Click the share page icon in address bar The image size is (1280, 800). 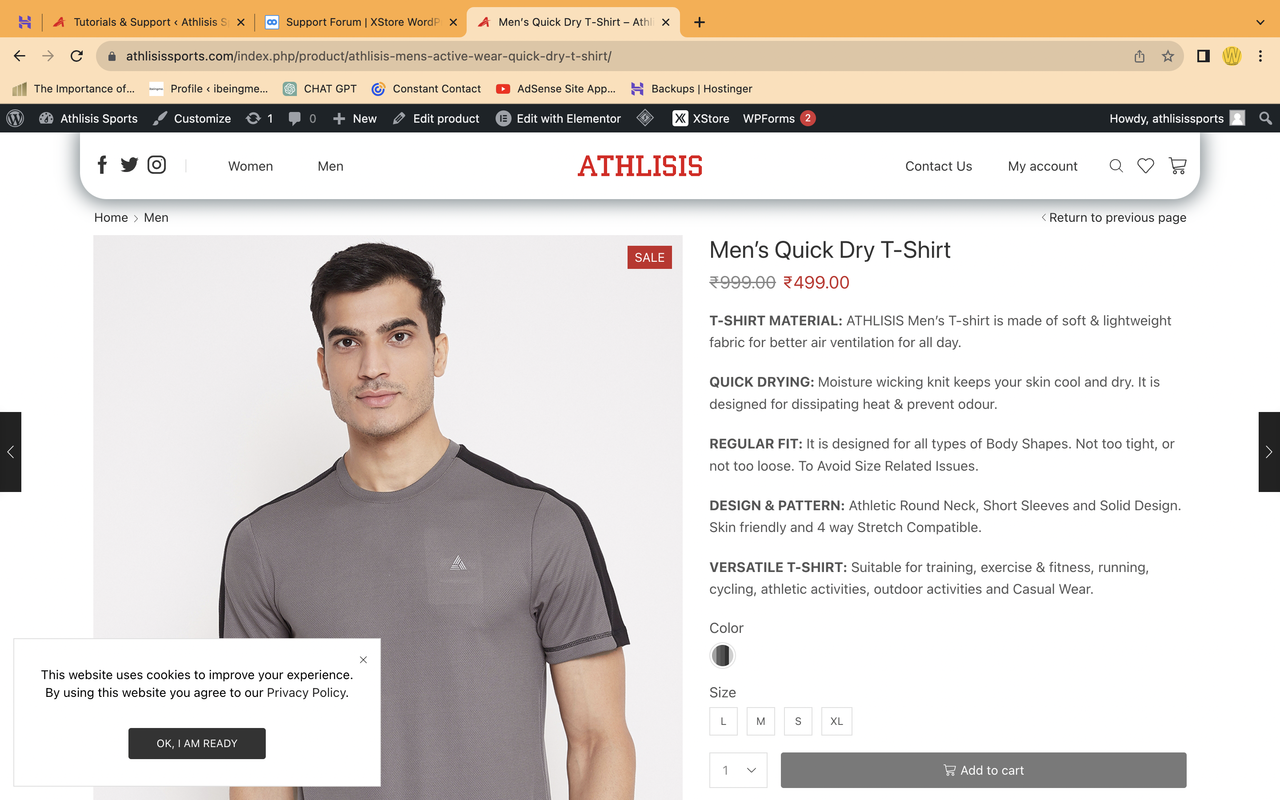pos(1139,56)
